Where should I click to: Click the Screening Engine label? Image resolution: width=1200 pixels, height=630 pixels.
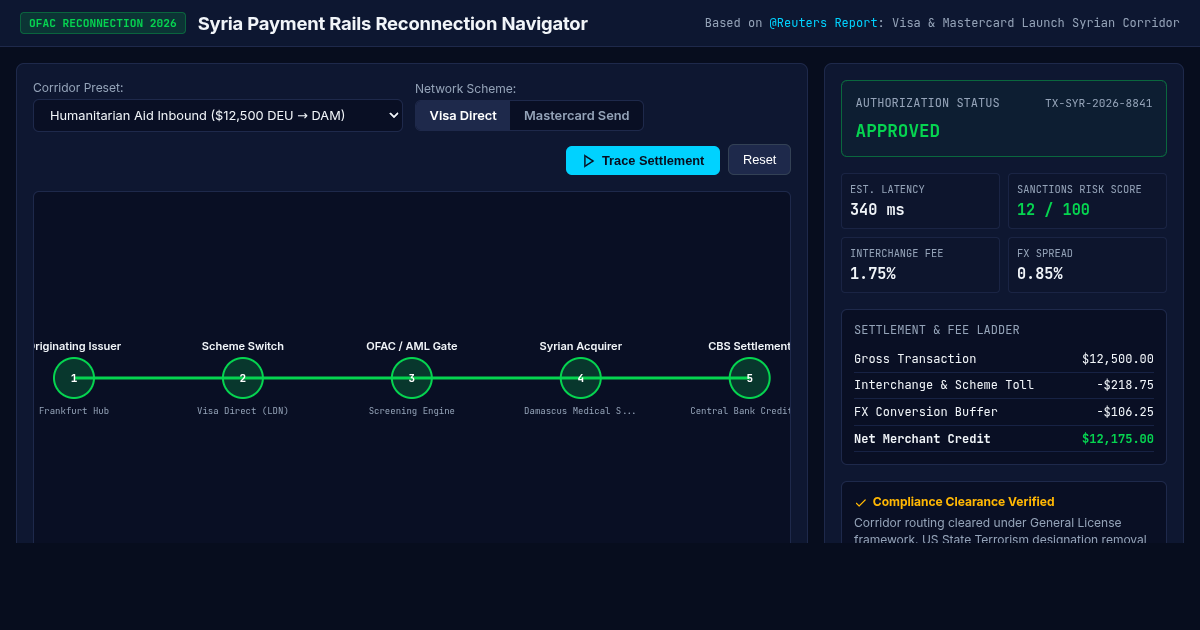point(412,411)
